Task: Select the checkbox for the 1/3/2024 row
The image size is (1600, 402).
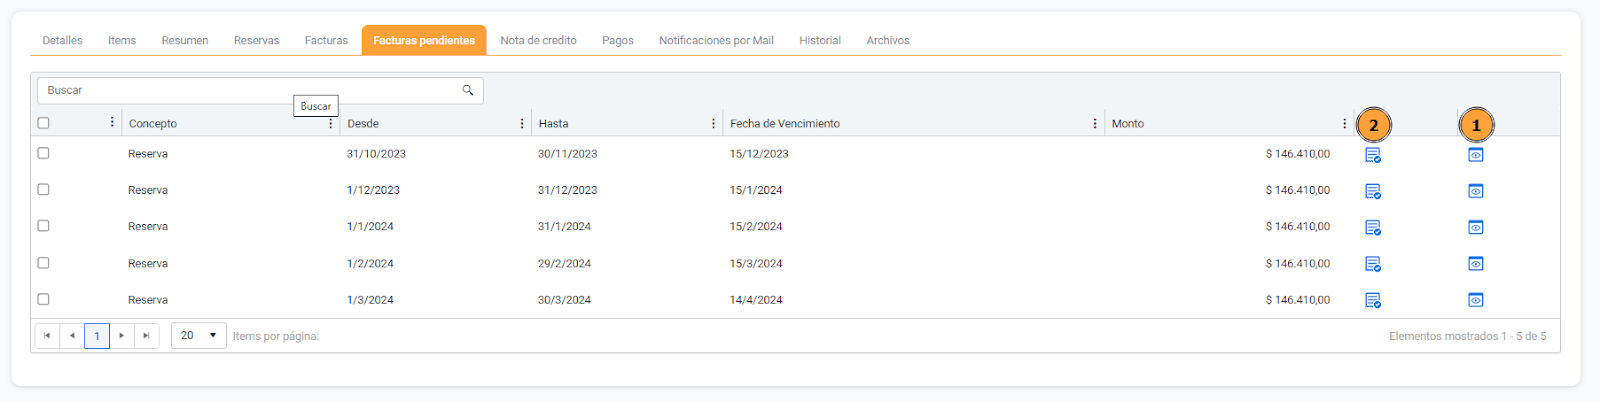Action: [43, 299]
